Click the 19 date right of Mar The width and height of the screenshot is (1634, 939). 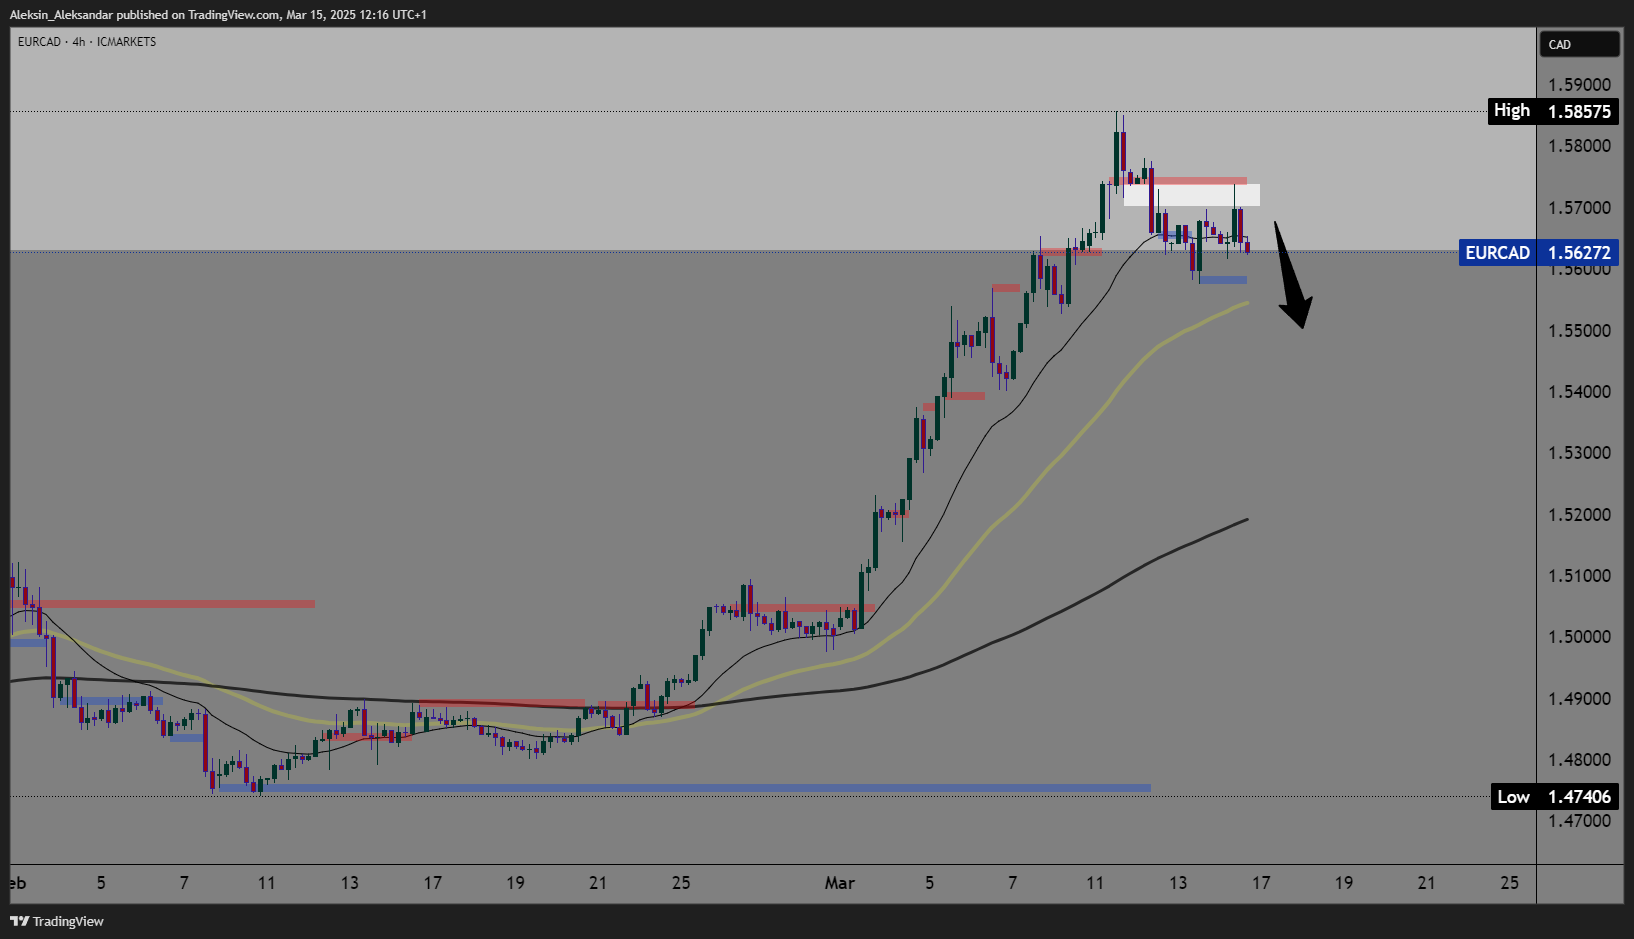(1344, 883)
